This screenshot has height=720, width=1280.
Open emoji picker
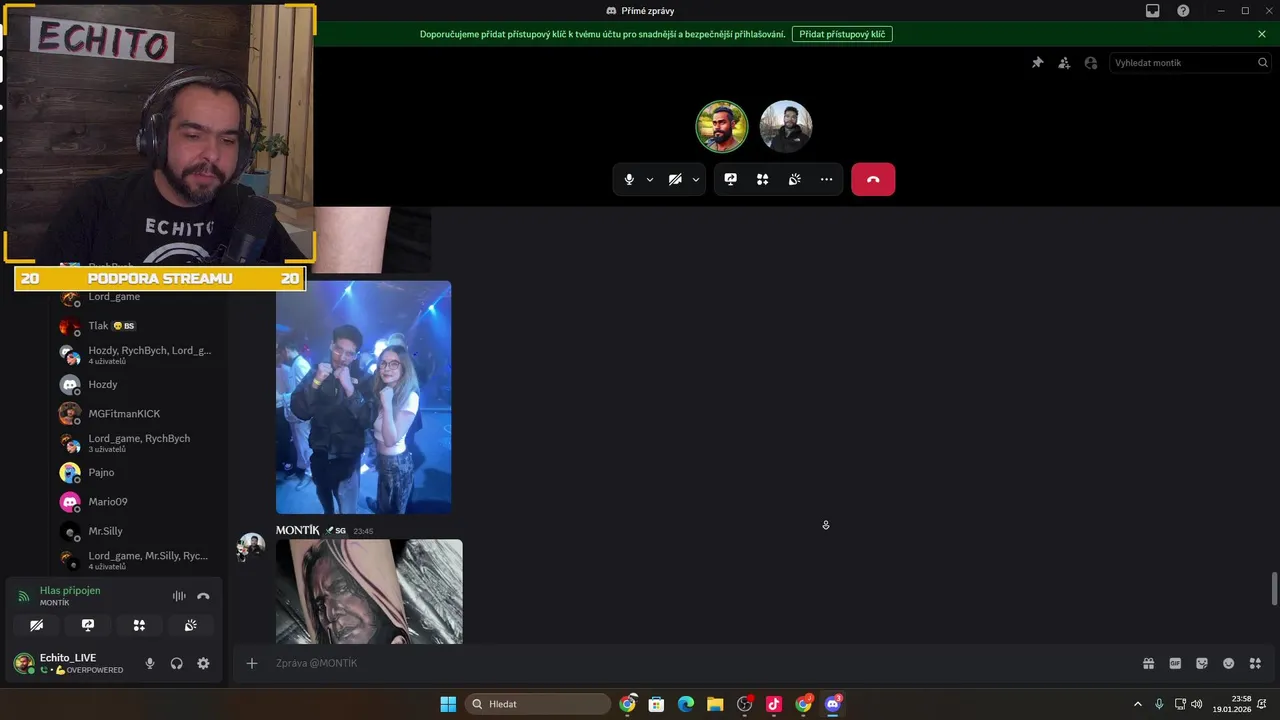(x=1229, y=663)
